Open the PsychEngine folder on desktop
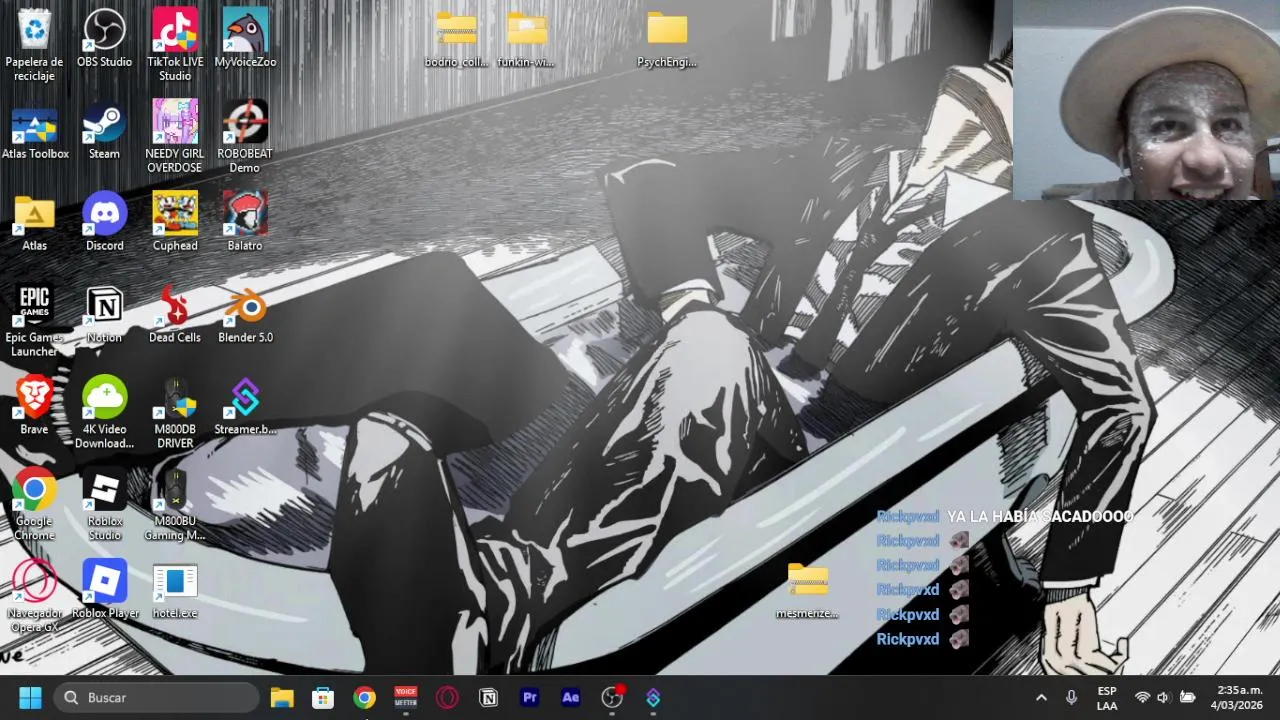Screen dimensions: 1280x720 click(667, 40)
